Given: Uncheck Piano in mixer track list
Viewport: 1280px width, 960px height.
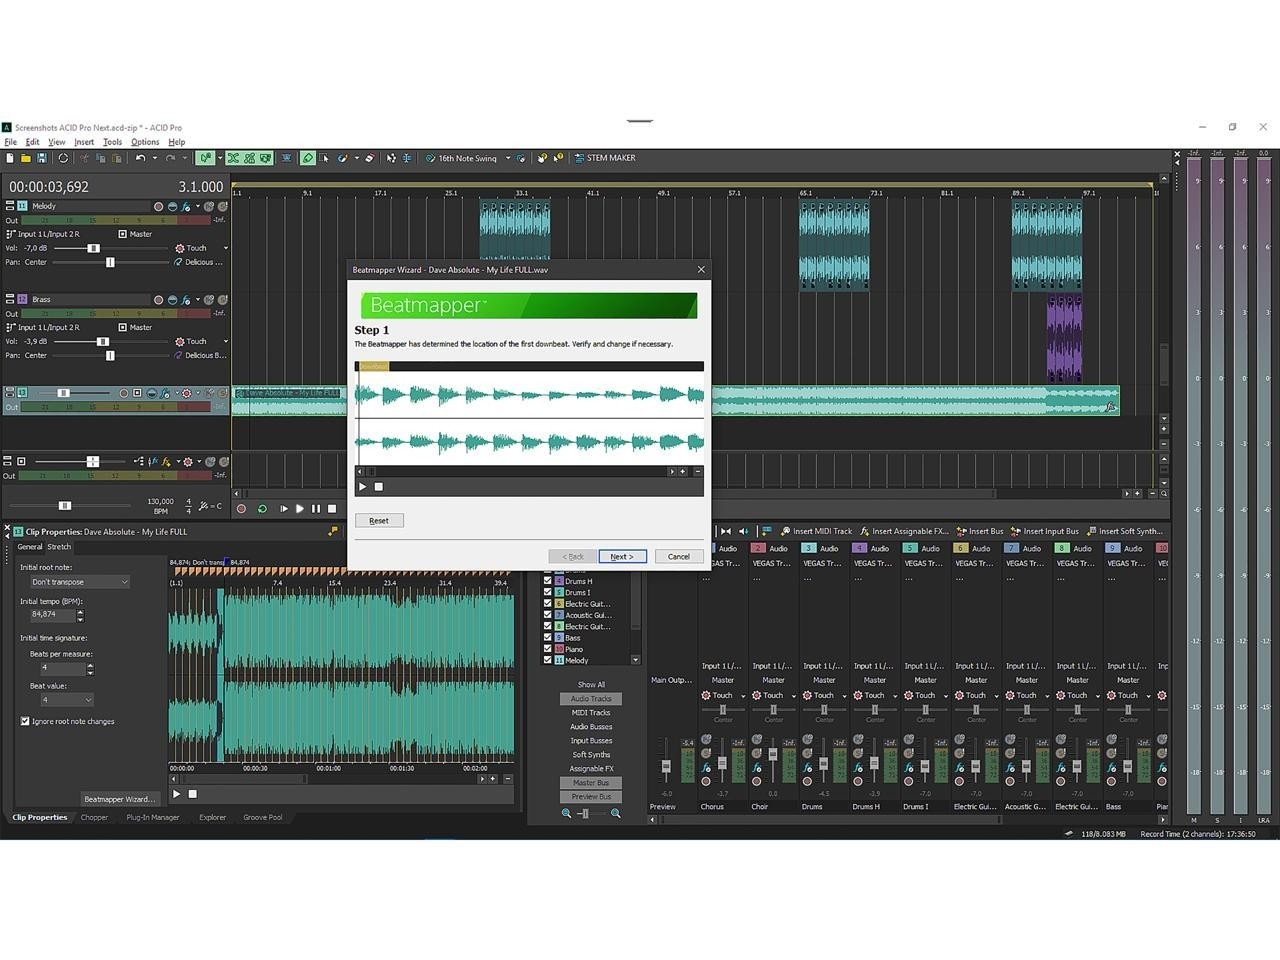Looking at the screenshot, I should 547,649.
